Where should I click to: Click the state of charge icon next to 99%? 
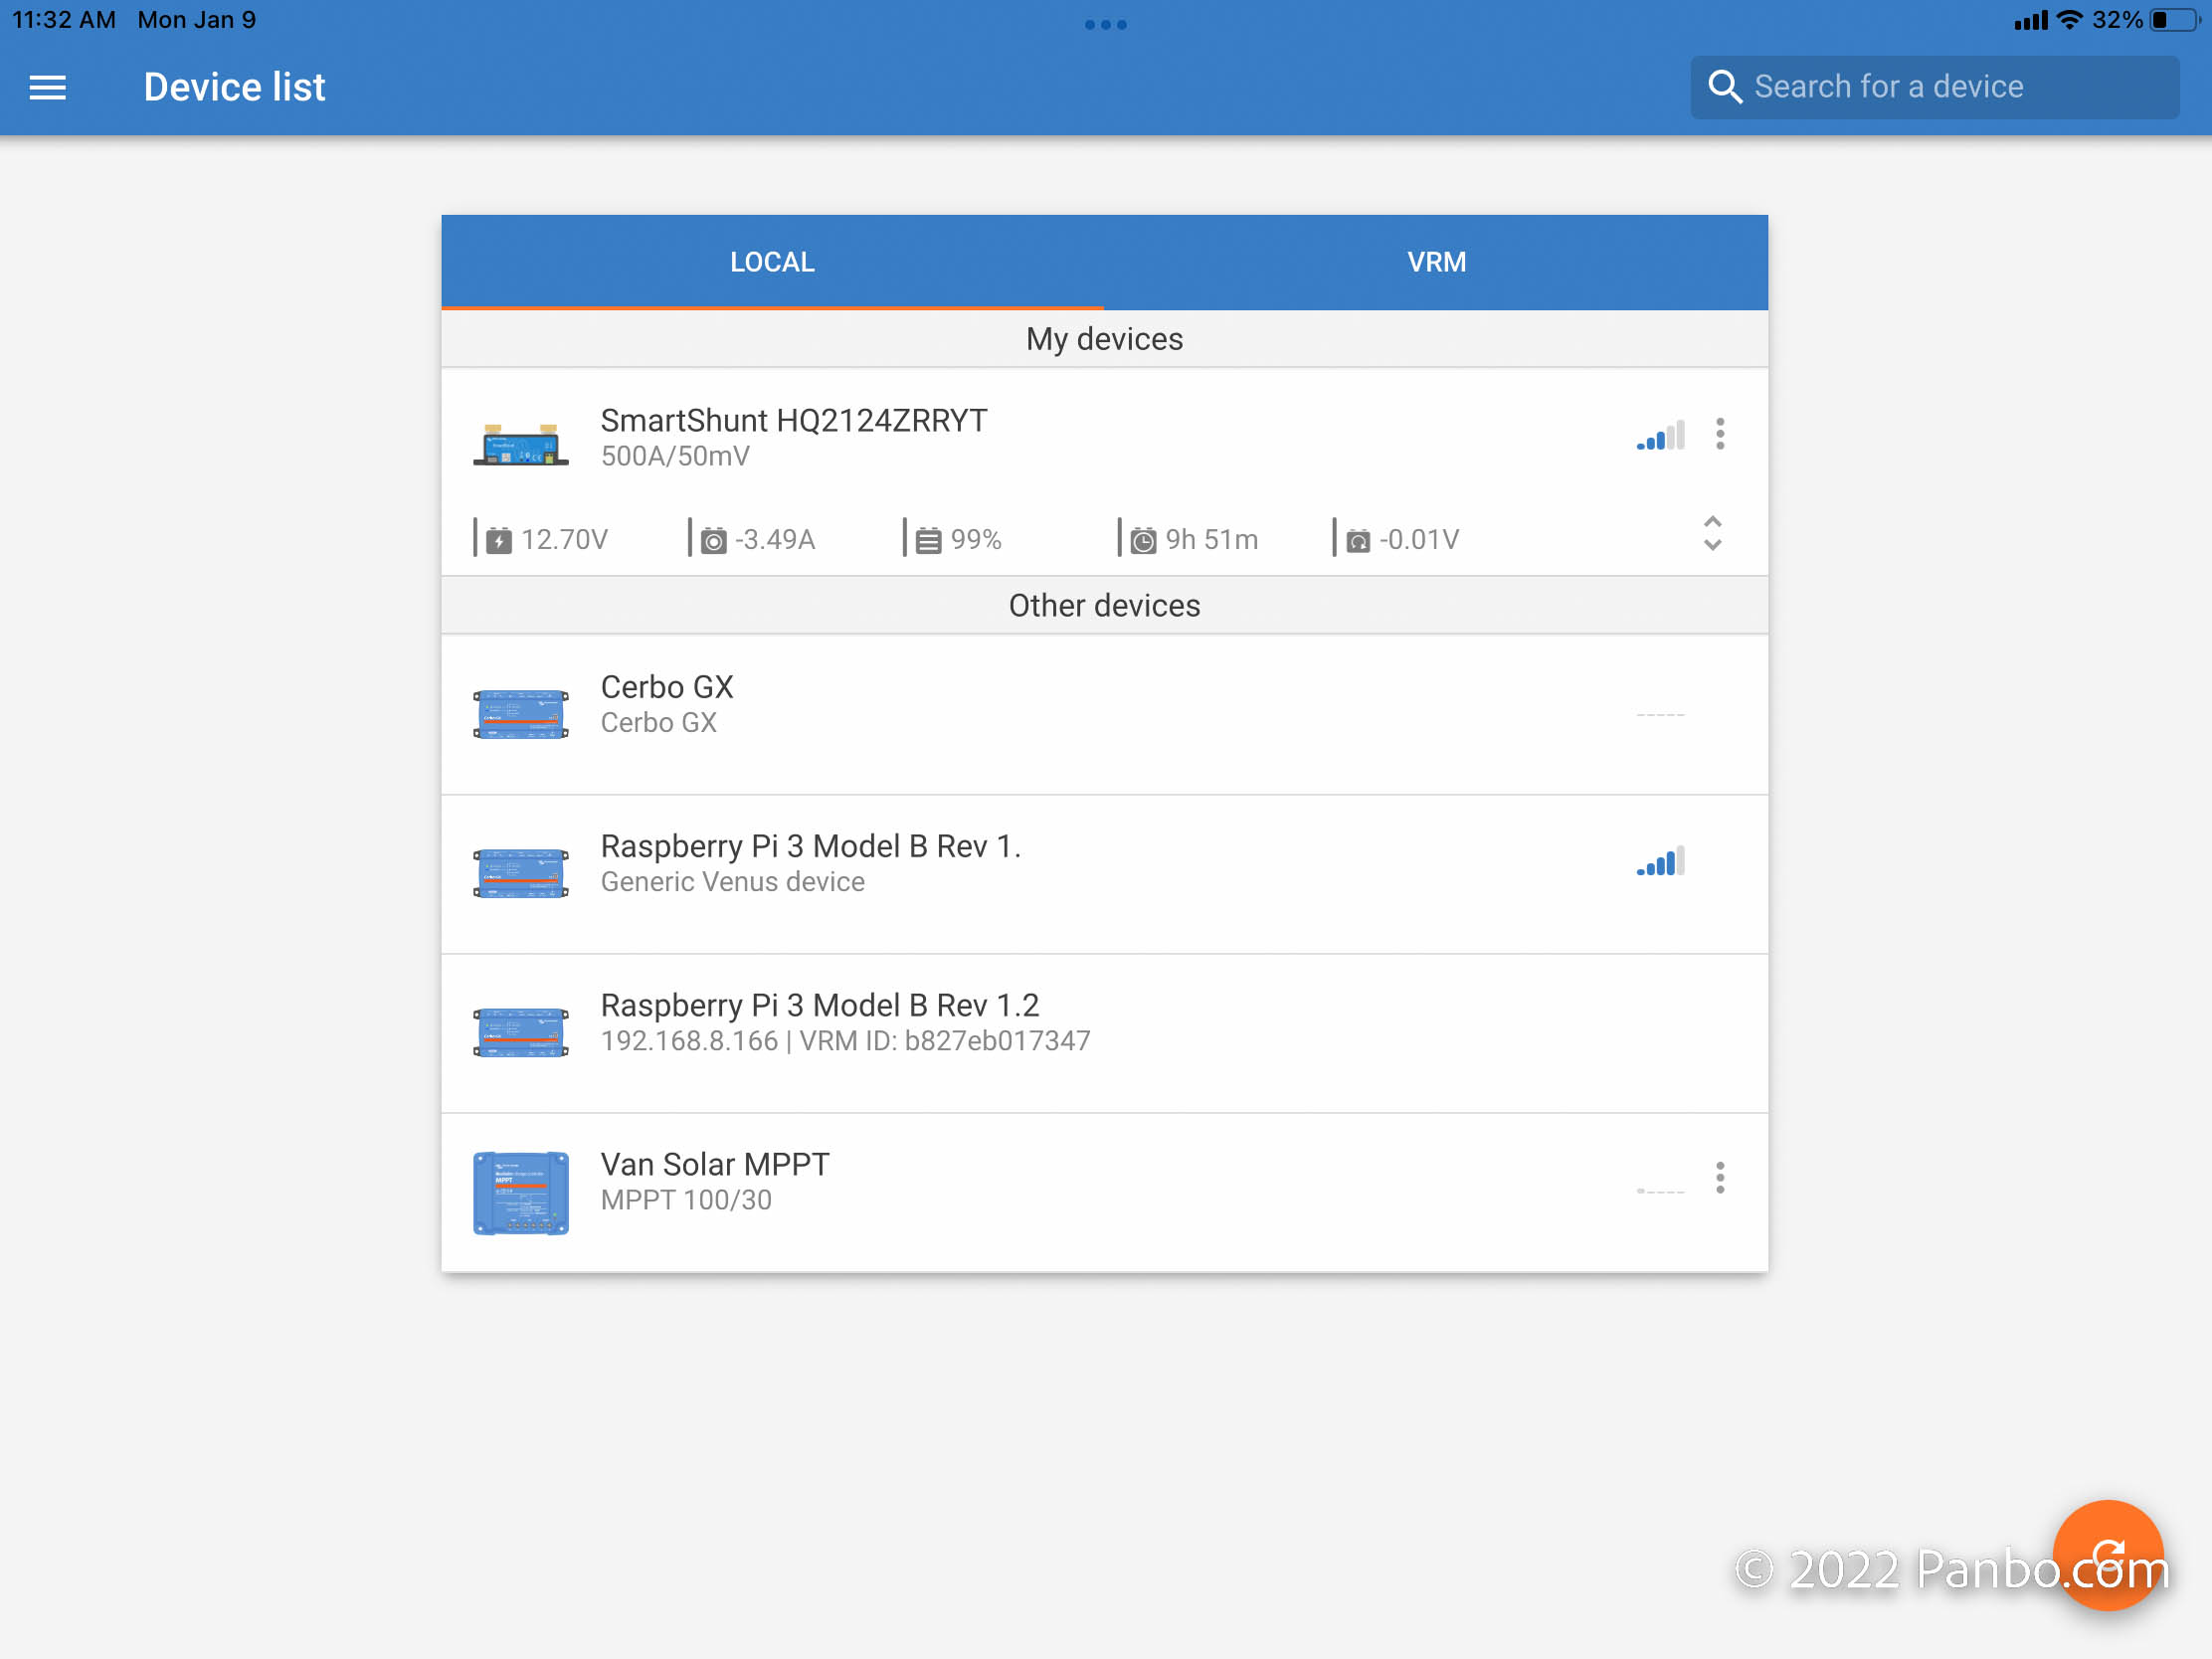coord(929,541)
